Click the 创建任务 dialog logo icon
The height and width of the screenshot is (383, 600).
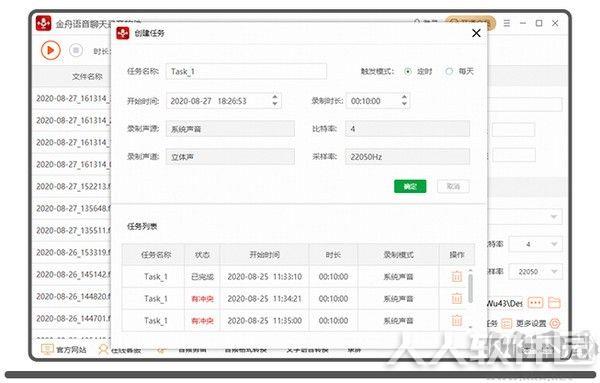(123, 33)
